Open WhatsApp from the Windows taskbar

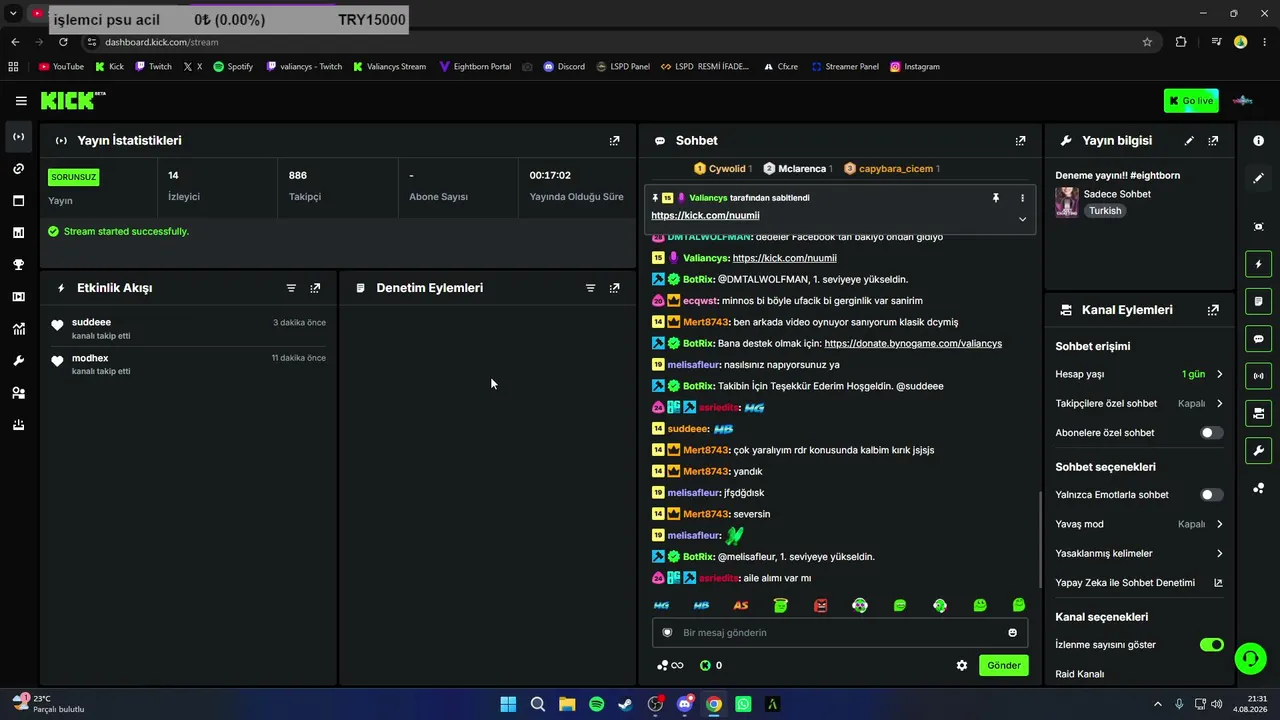click(x=743, y=704)
